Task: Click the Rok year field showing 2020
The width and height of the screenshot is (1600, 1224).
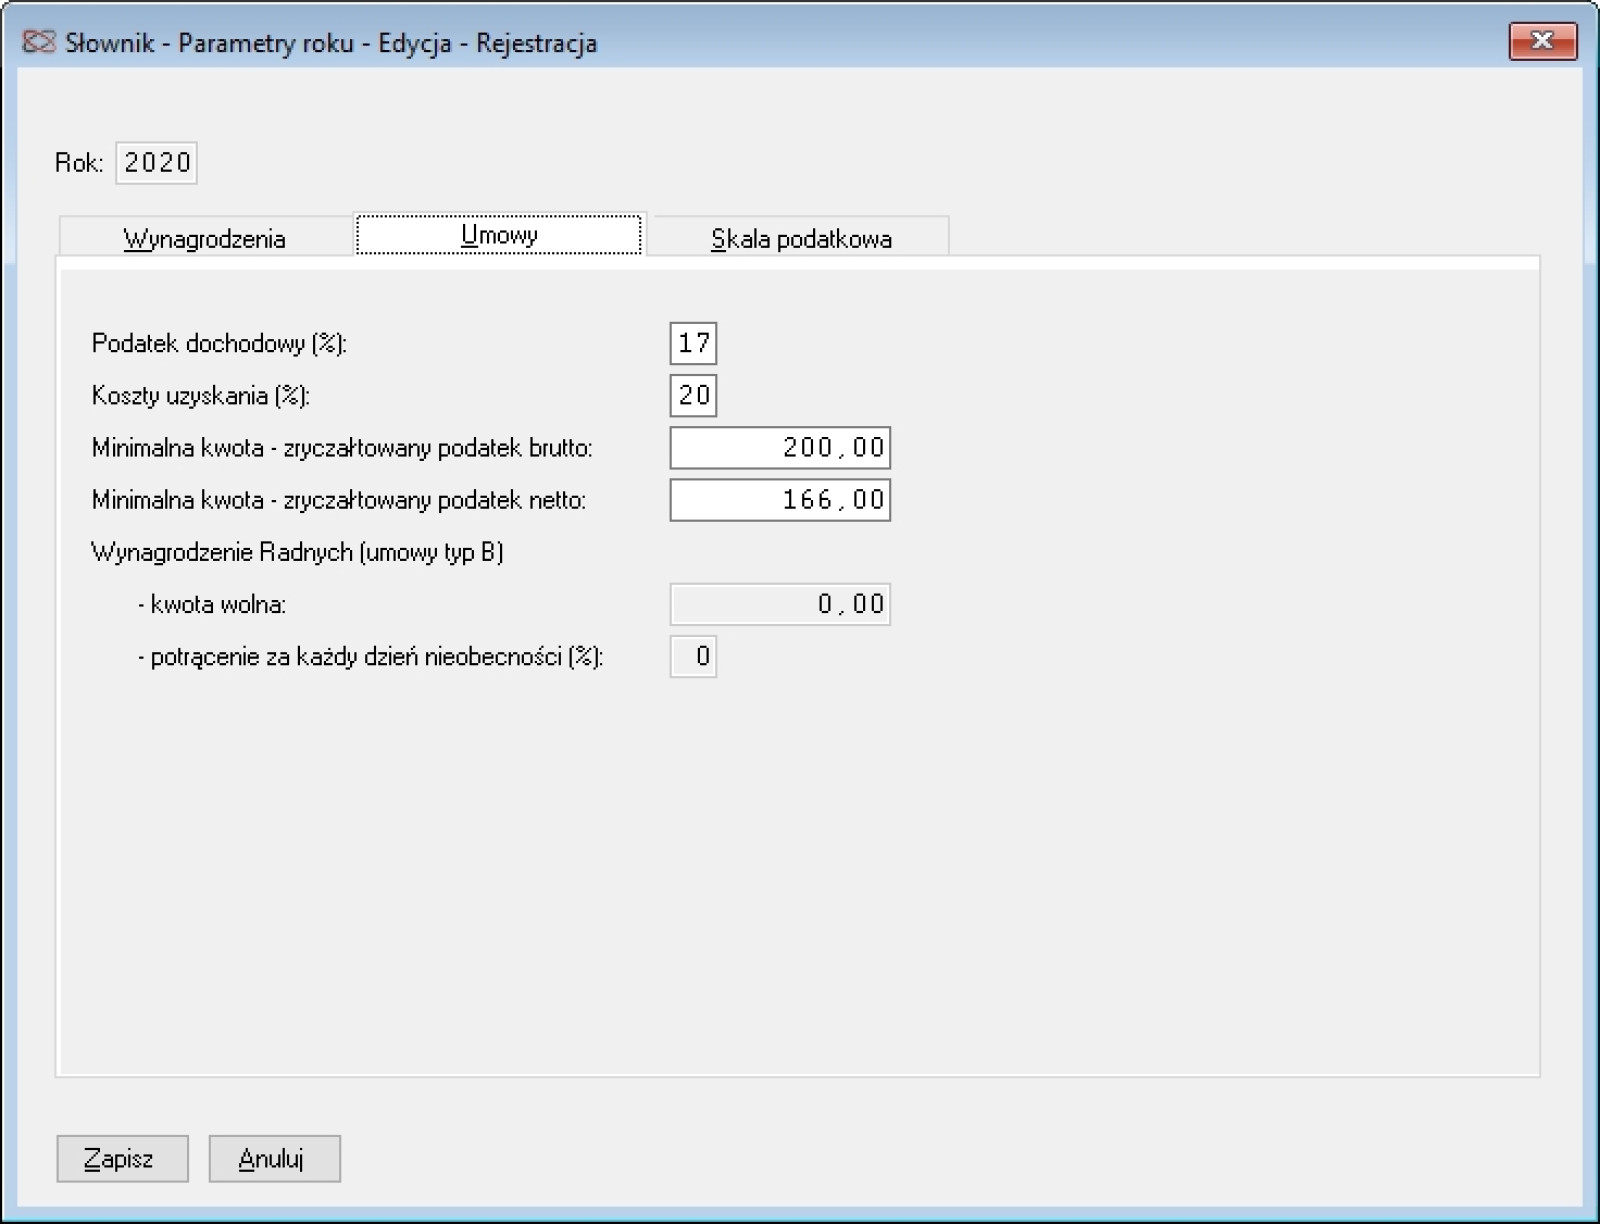Action: tap(157, 163)
